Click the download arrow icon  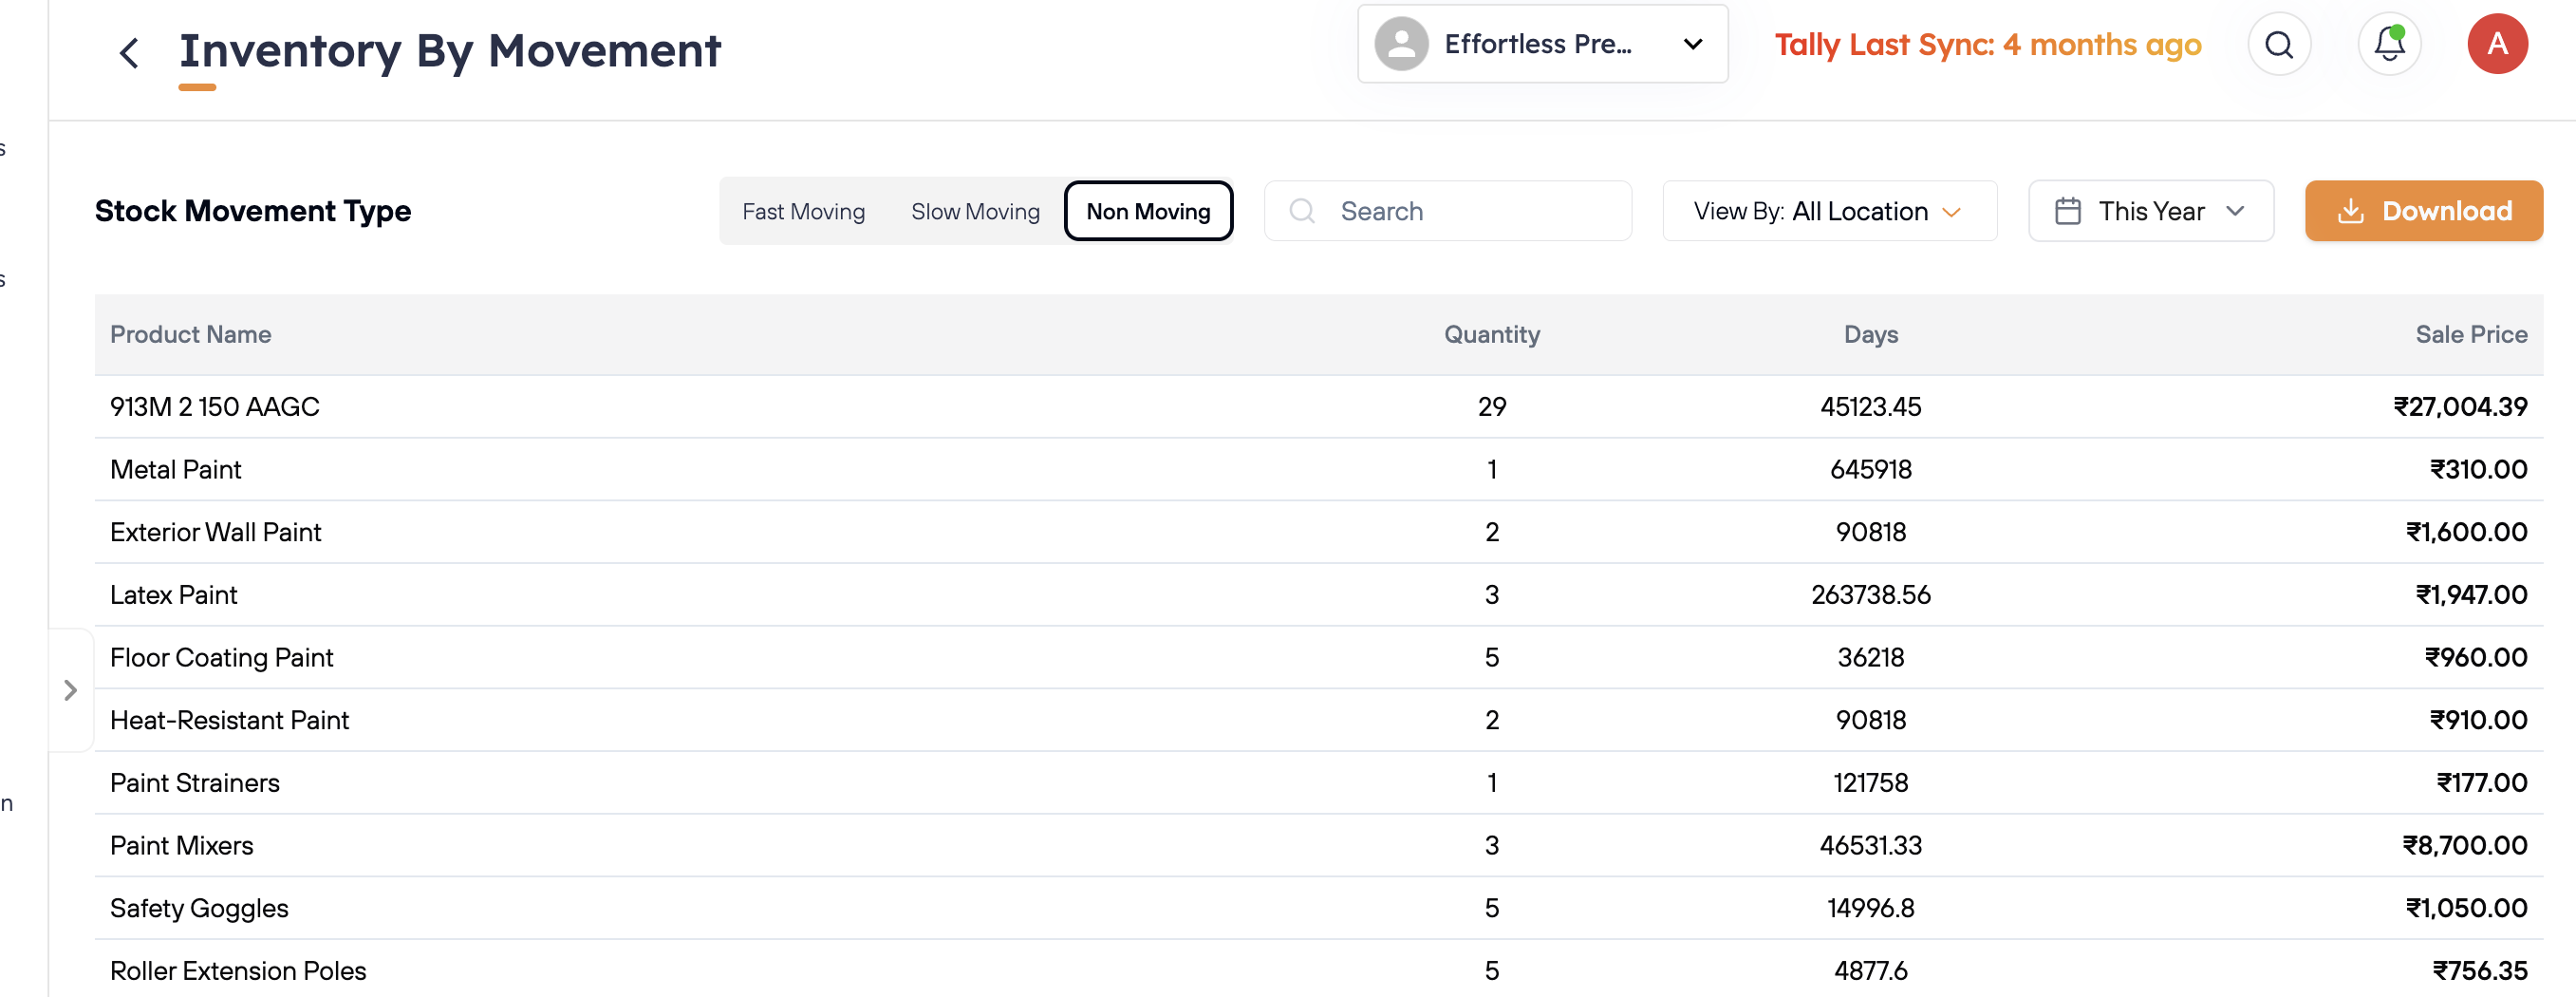pos(2350,212)
